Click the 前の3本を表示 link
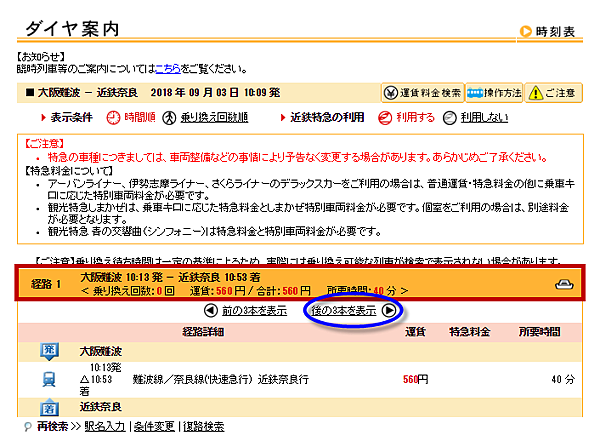 click(x=254, y=310)
